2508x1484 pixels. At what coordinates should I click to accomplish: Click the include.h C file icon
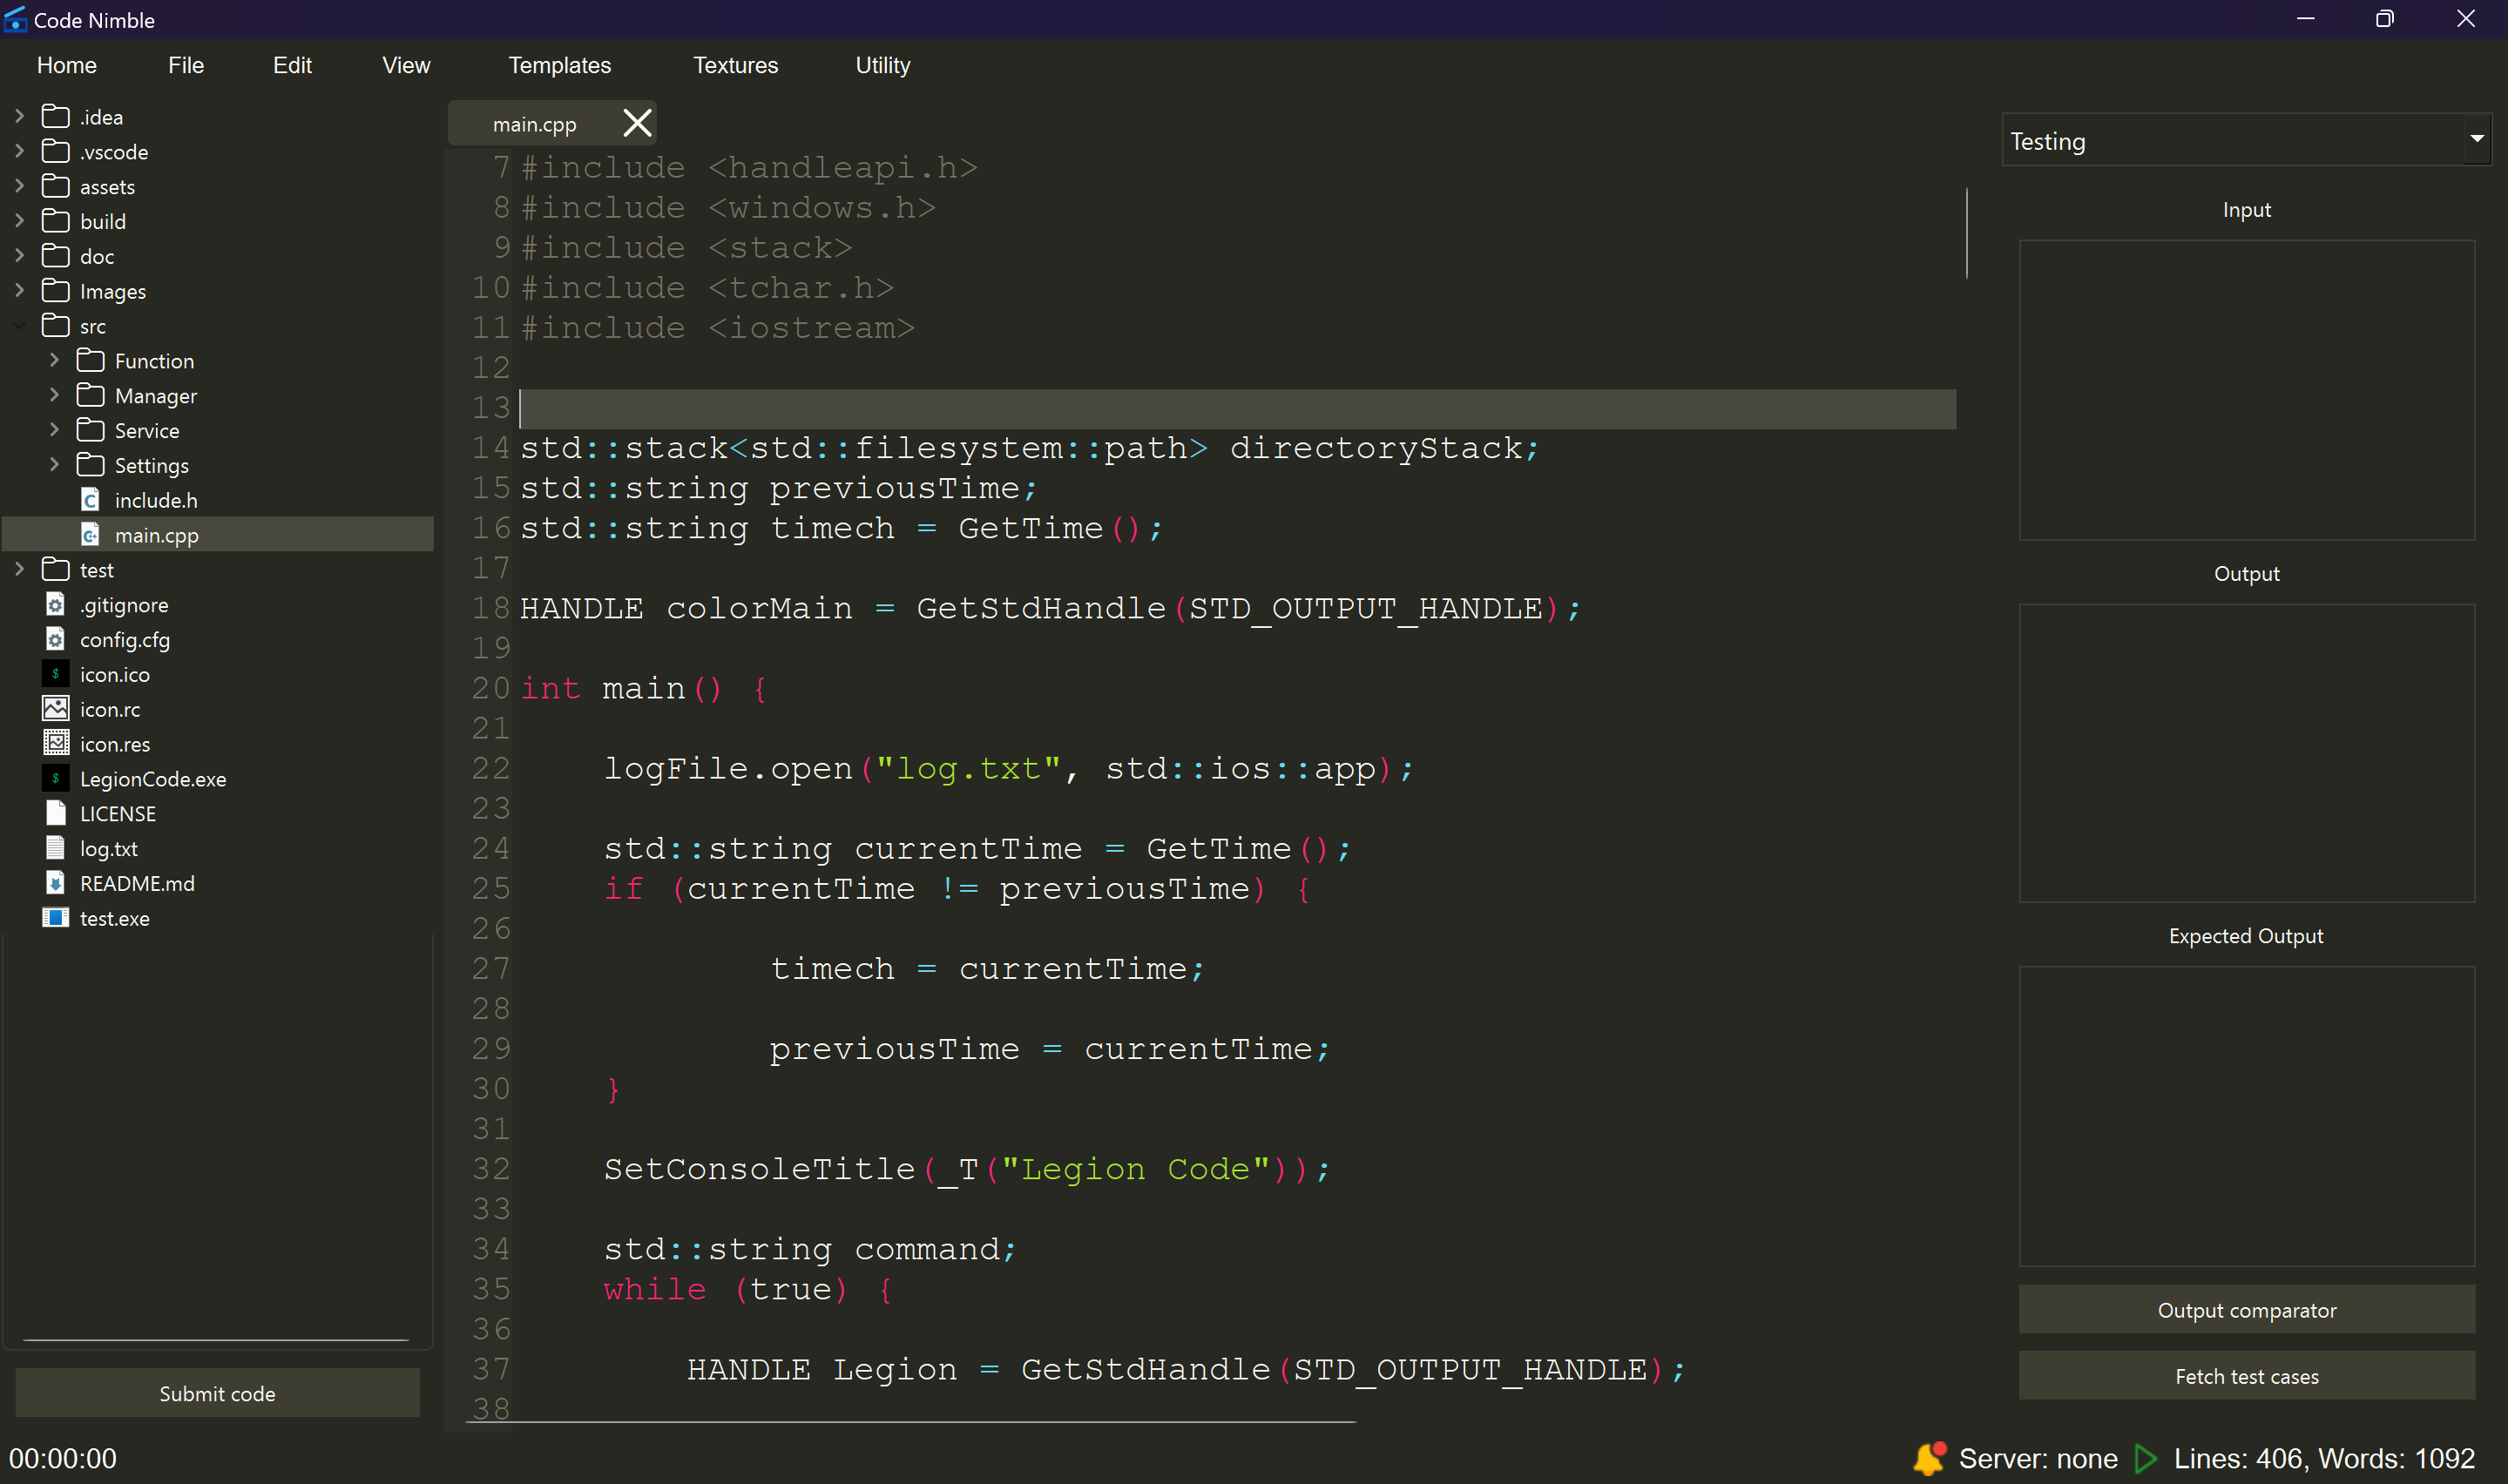click(x=90, y=500)
